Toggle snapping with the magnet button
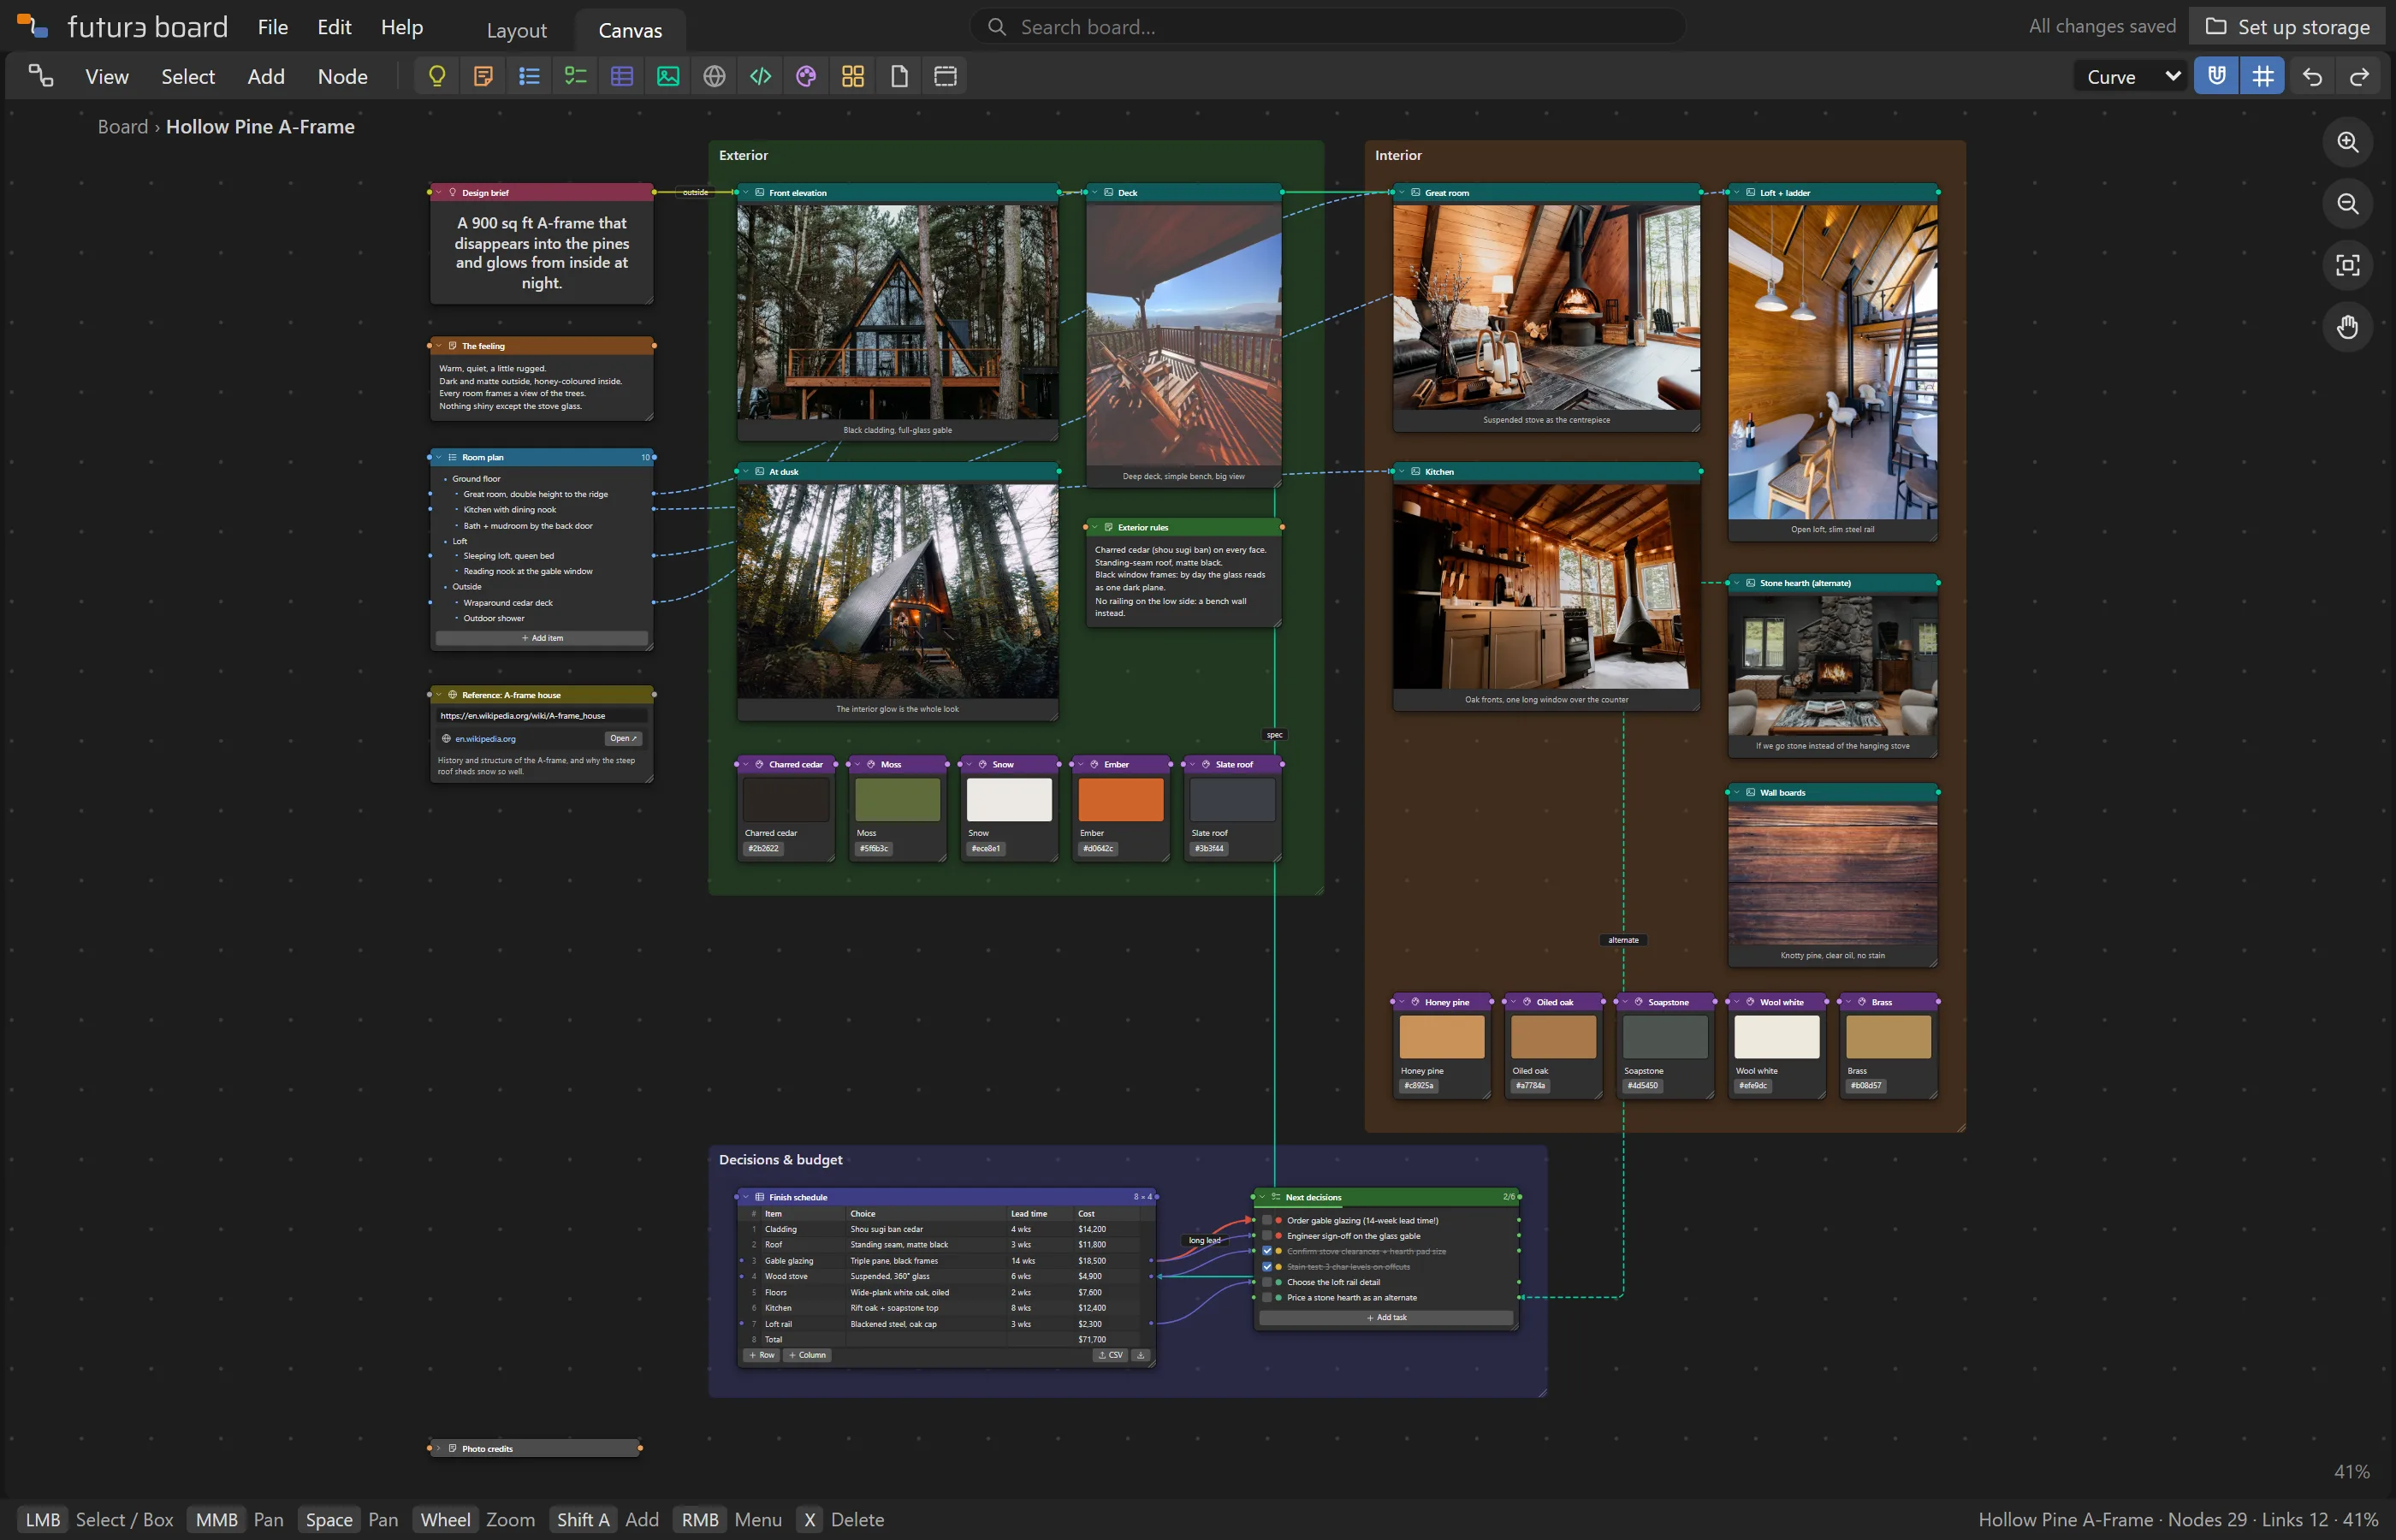The height and width of the screenshot is (1540, 2396). 2216,76
